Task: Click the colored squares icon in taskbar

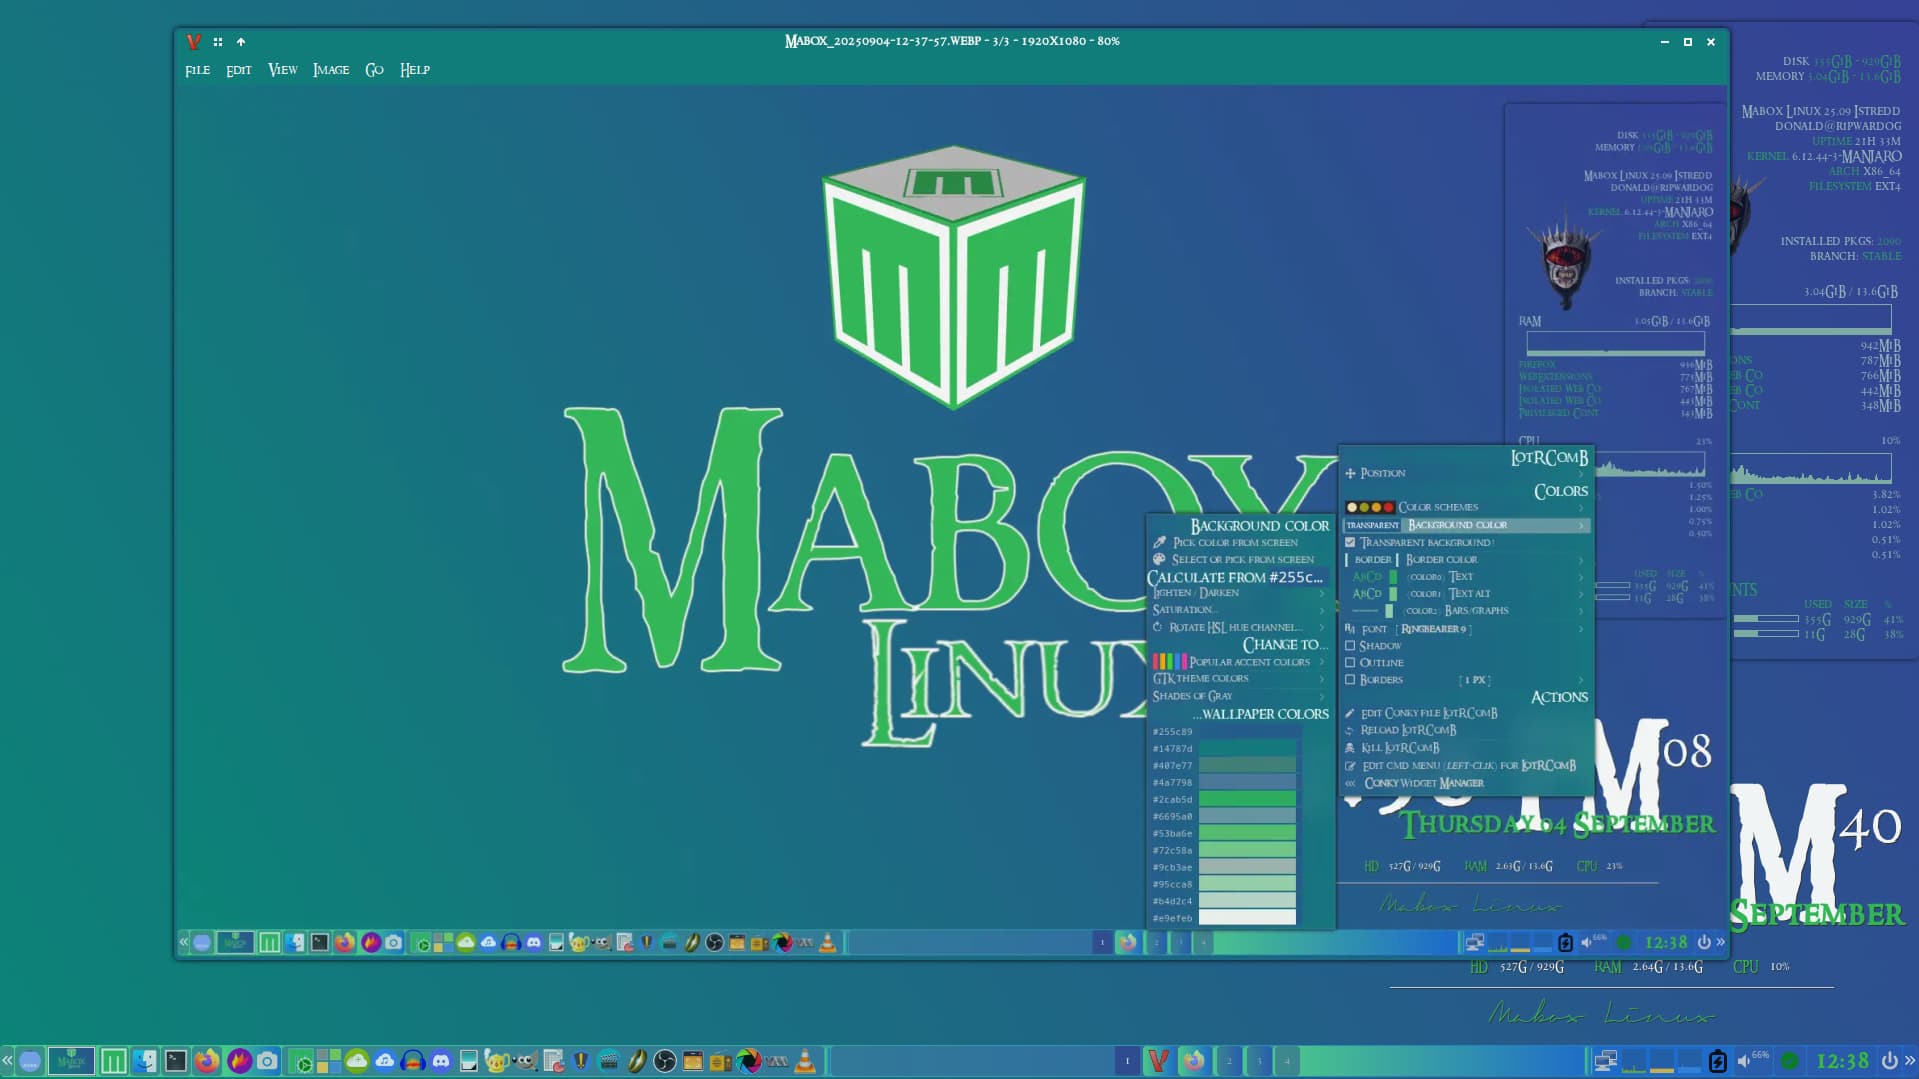Action: coord(329,1061)
